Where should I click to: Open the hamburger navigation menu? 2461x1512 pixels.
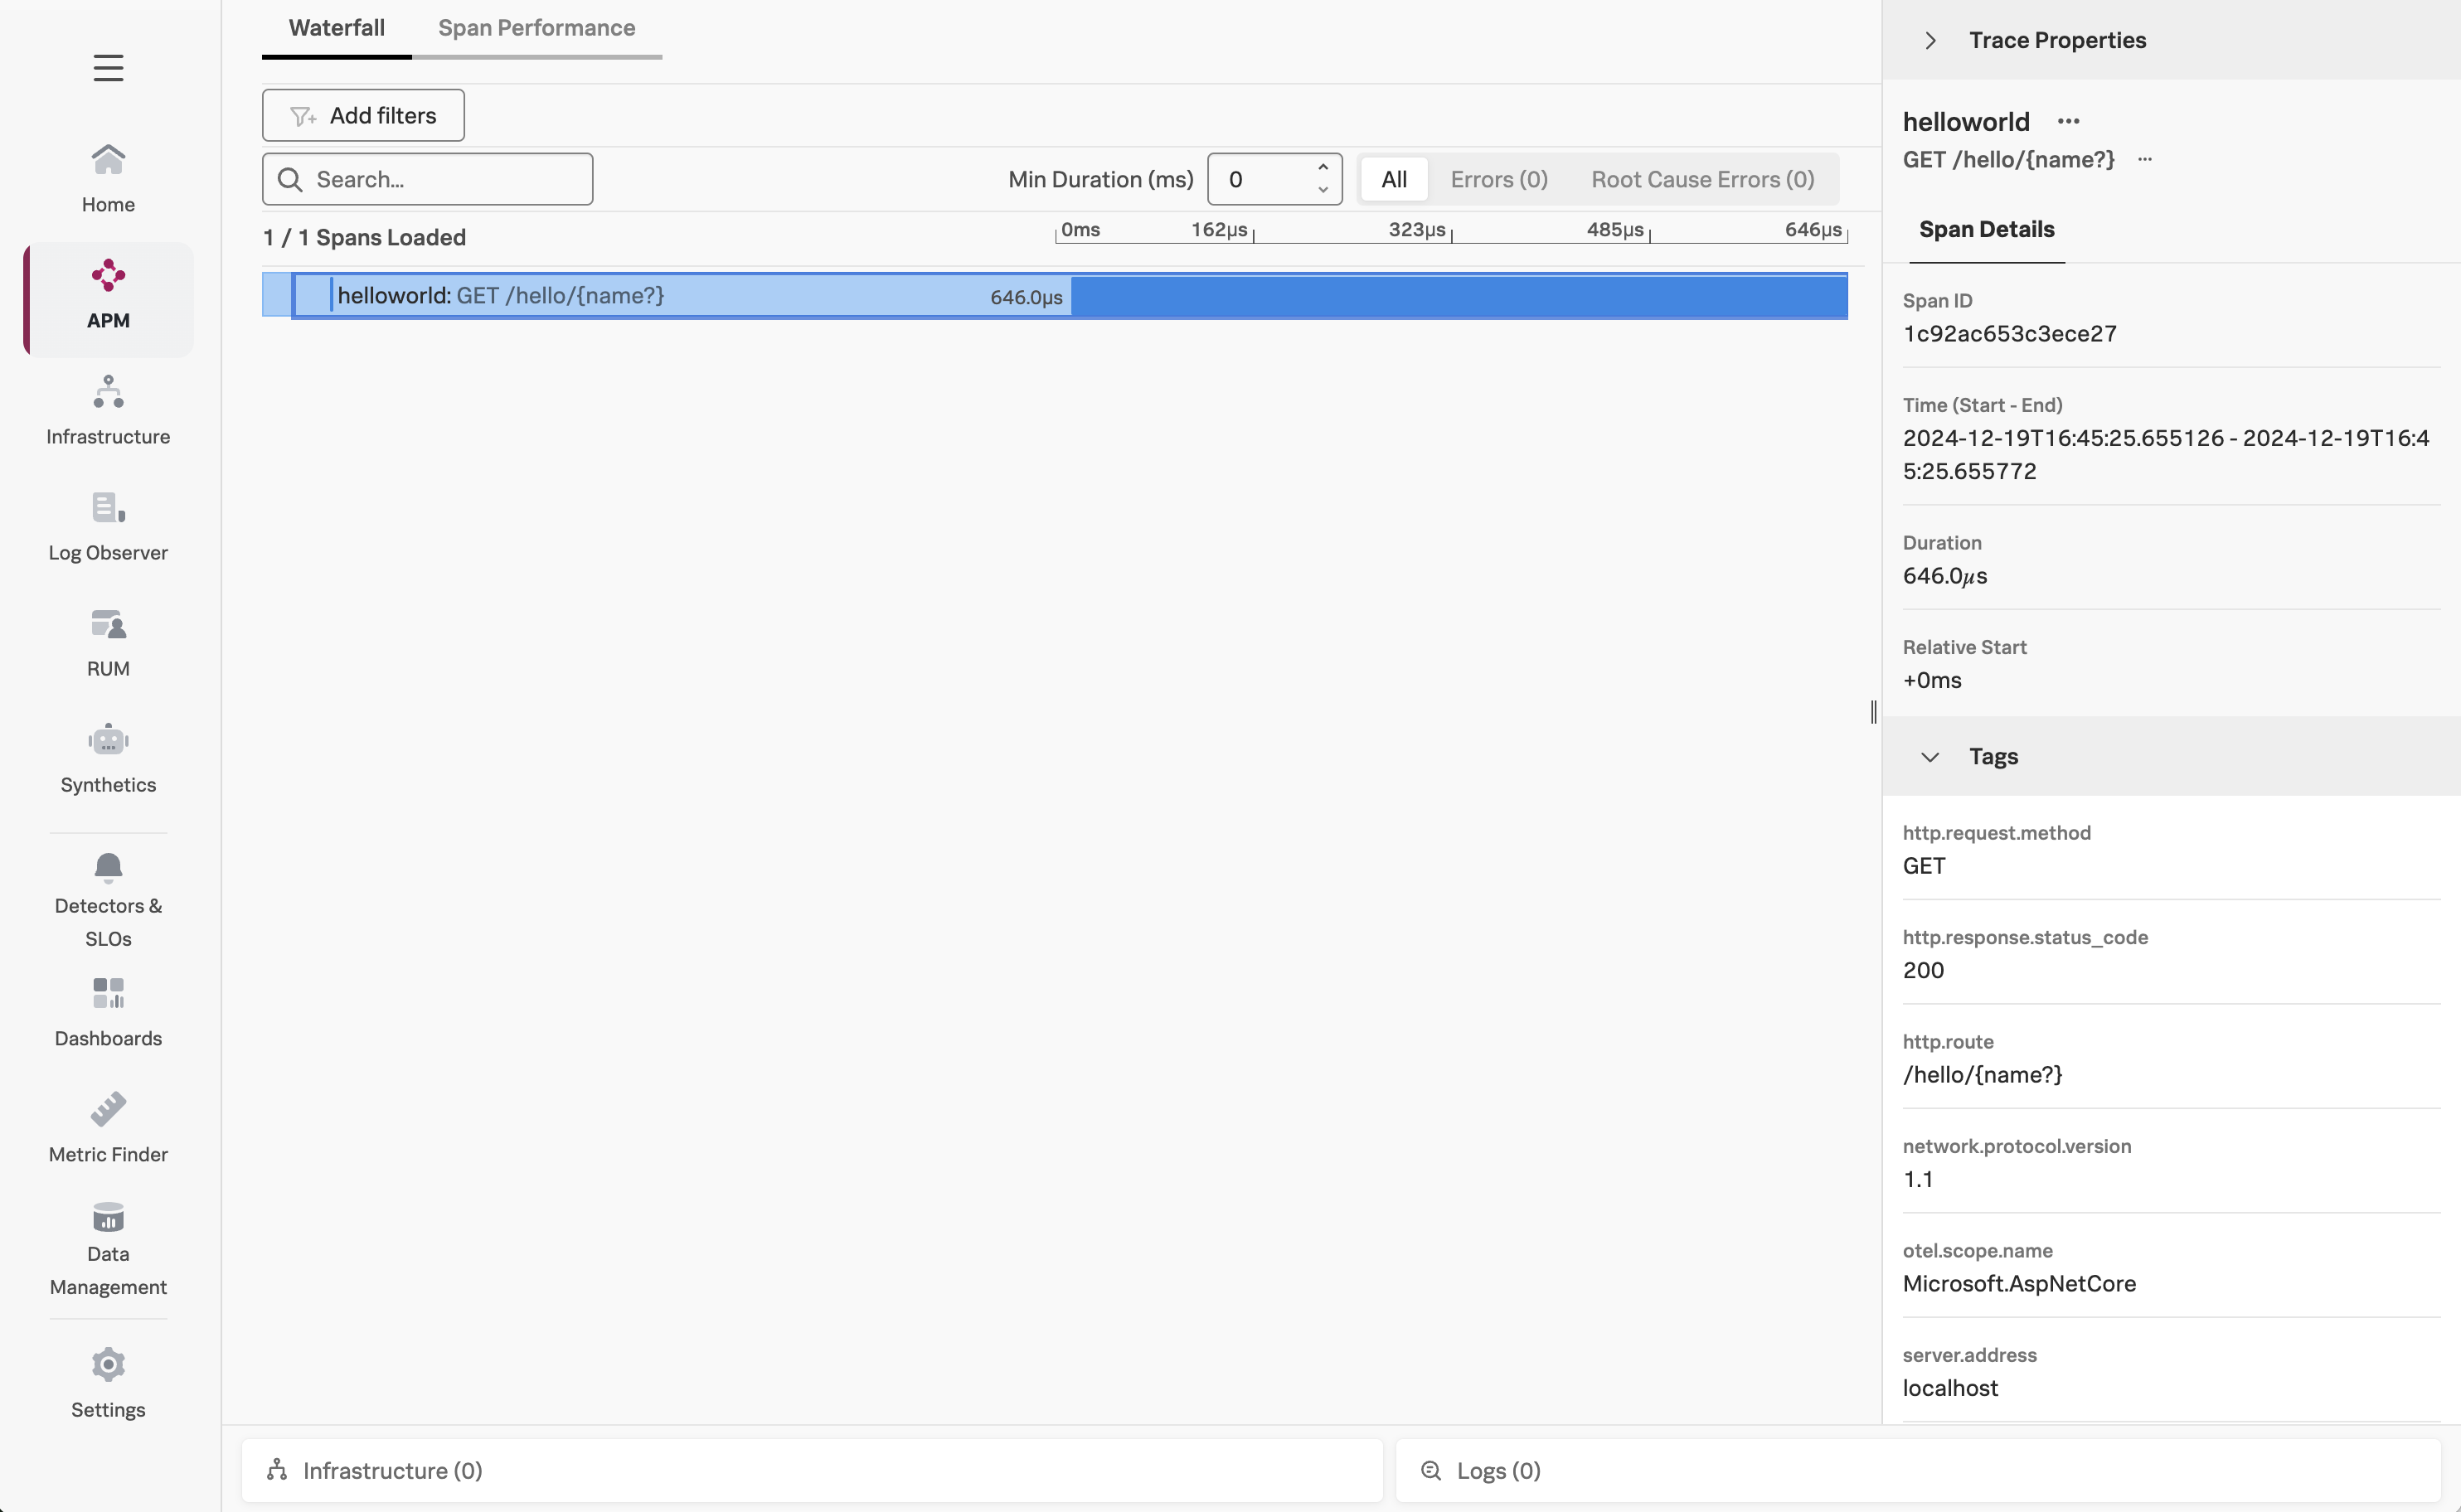pyautogui.click(x=108, y=68)
